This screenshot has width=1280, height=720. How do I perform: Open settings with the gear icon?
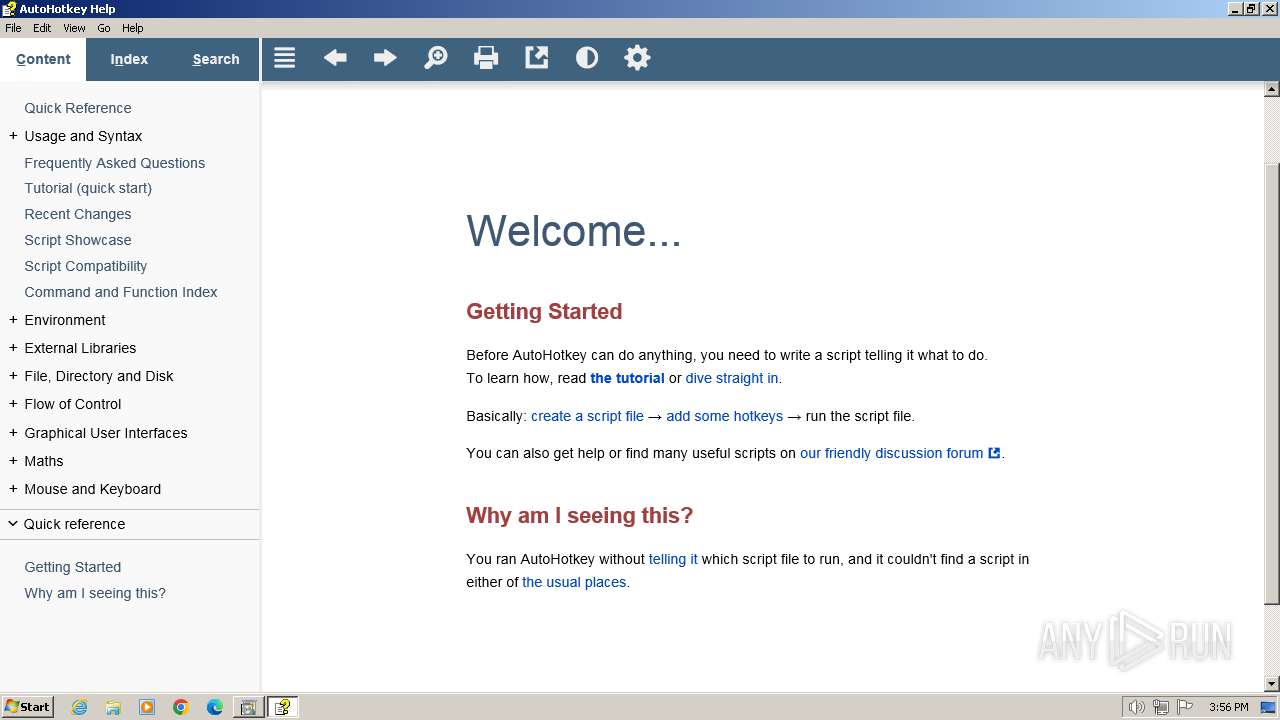coord(637,58)
